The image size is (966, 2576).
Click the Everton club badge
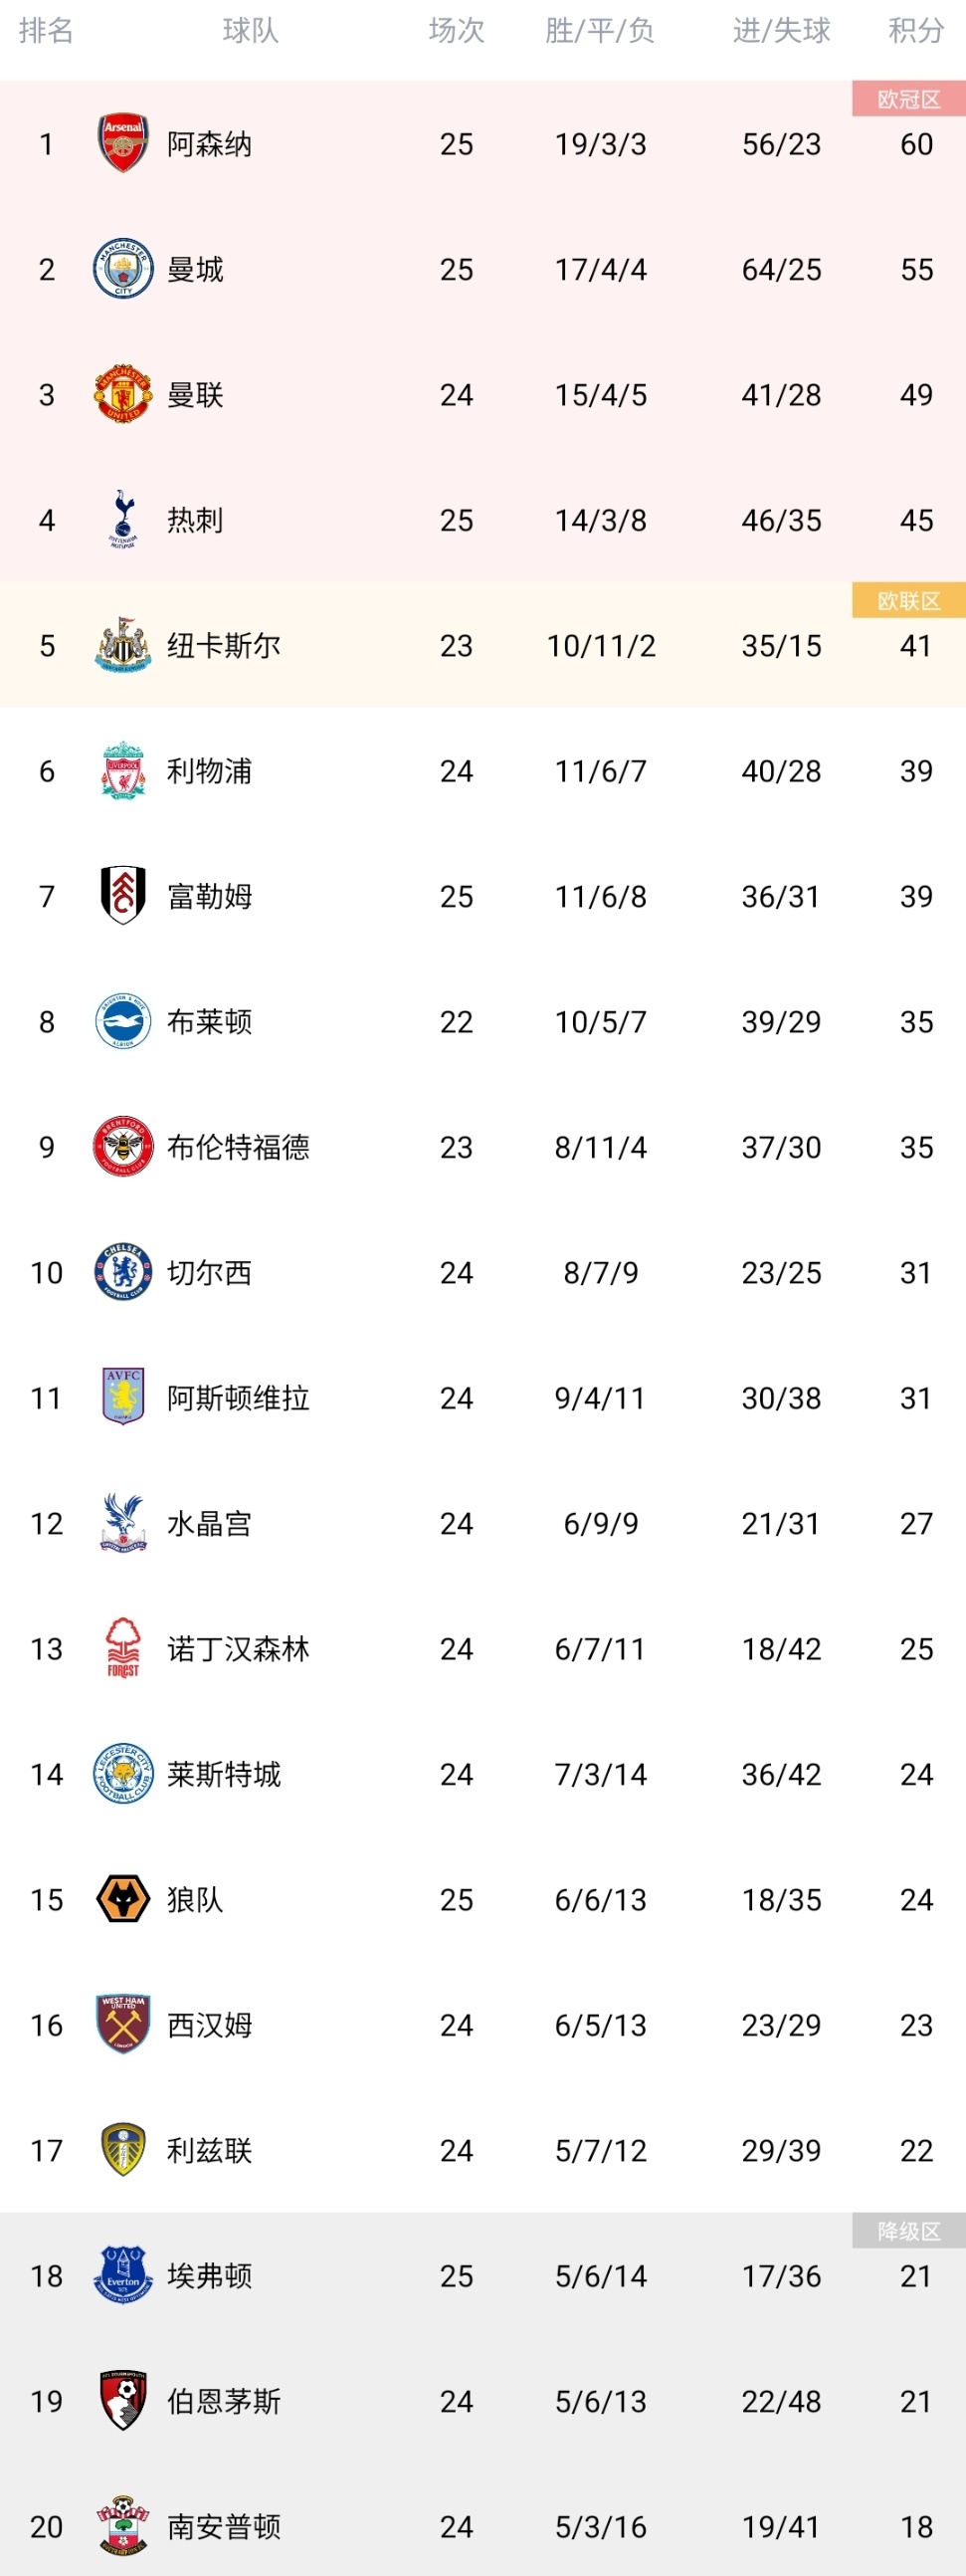[x=123, y=2275]
